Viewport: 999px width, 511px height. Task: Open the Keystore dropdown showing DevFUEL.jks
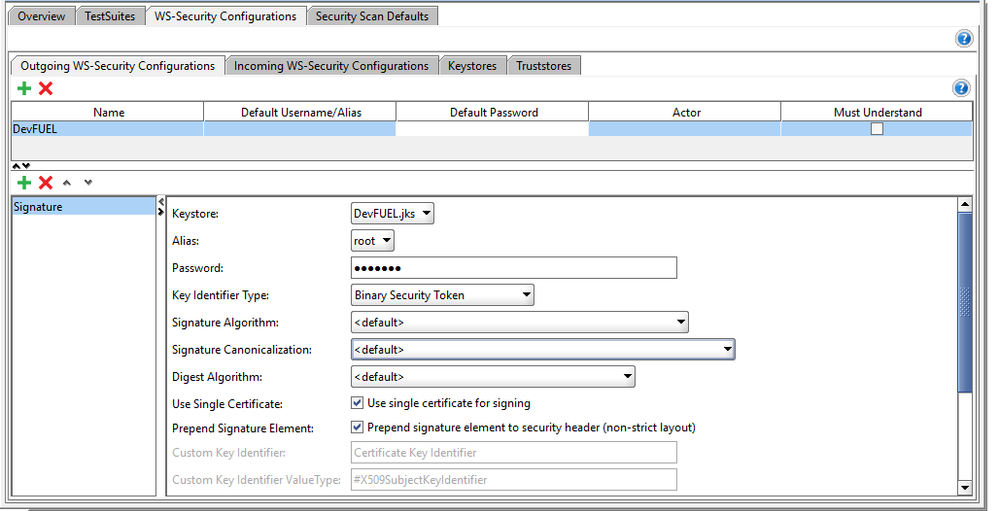392,213
